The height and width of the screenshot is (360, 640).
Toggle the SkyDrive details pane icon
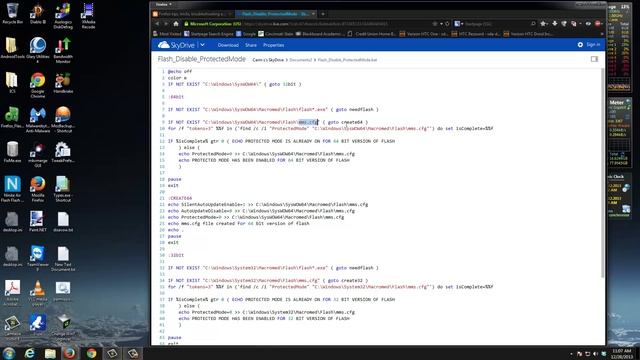pyautogui.click(x=594, y=59)
